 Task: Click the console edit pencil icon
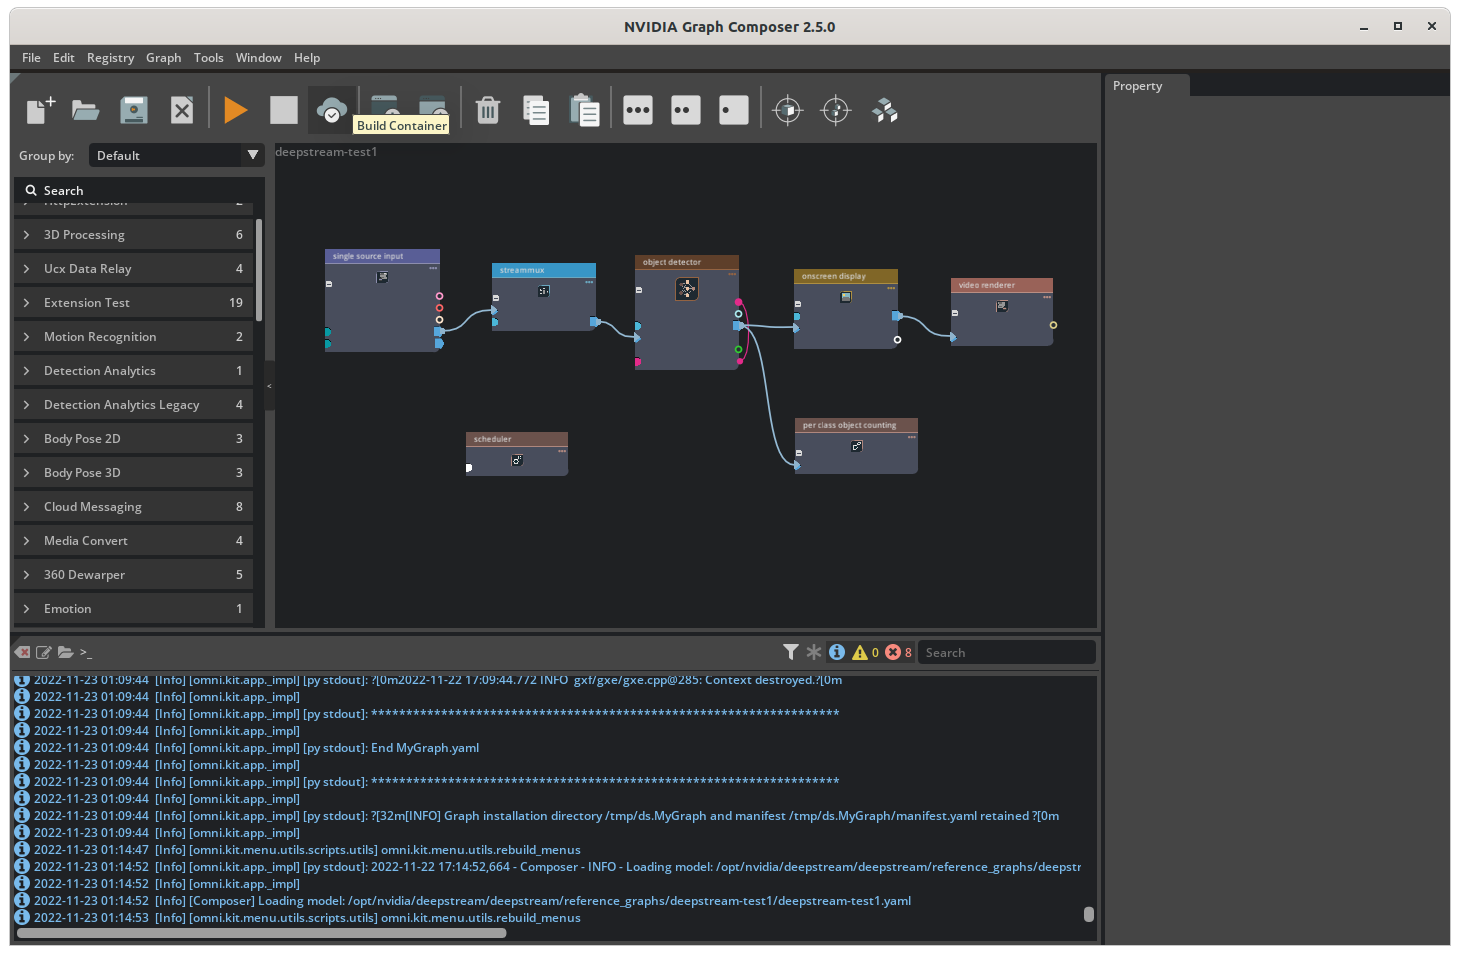pos(44,652)
